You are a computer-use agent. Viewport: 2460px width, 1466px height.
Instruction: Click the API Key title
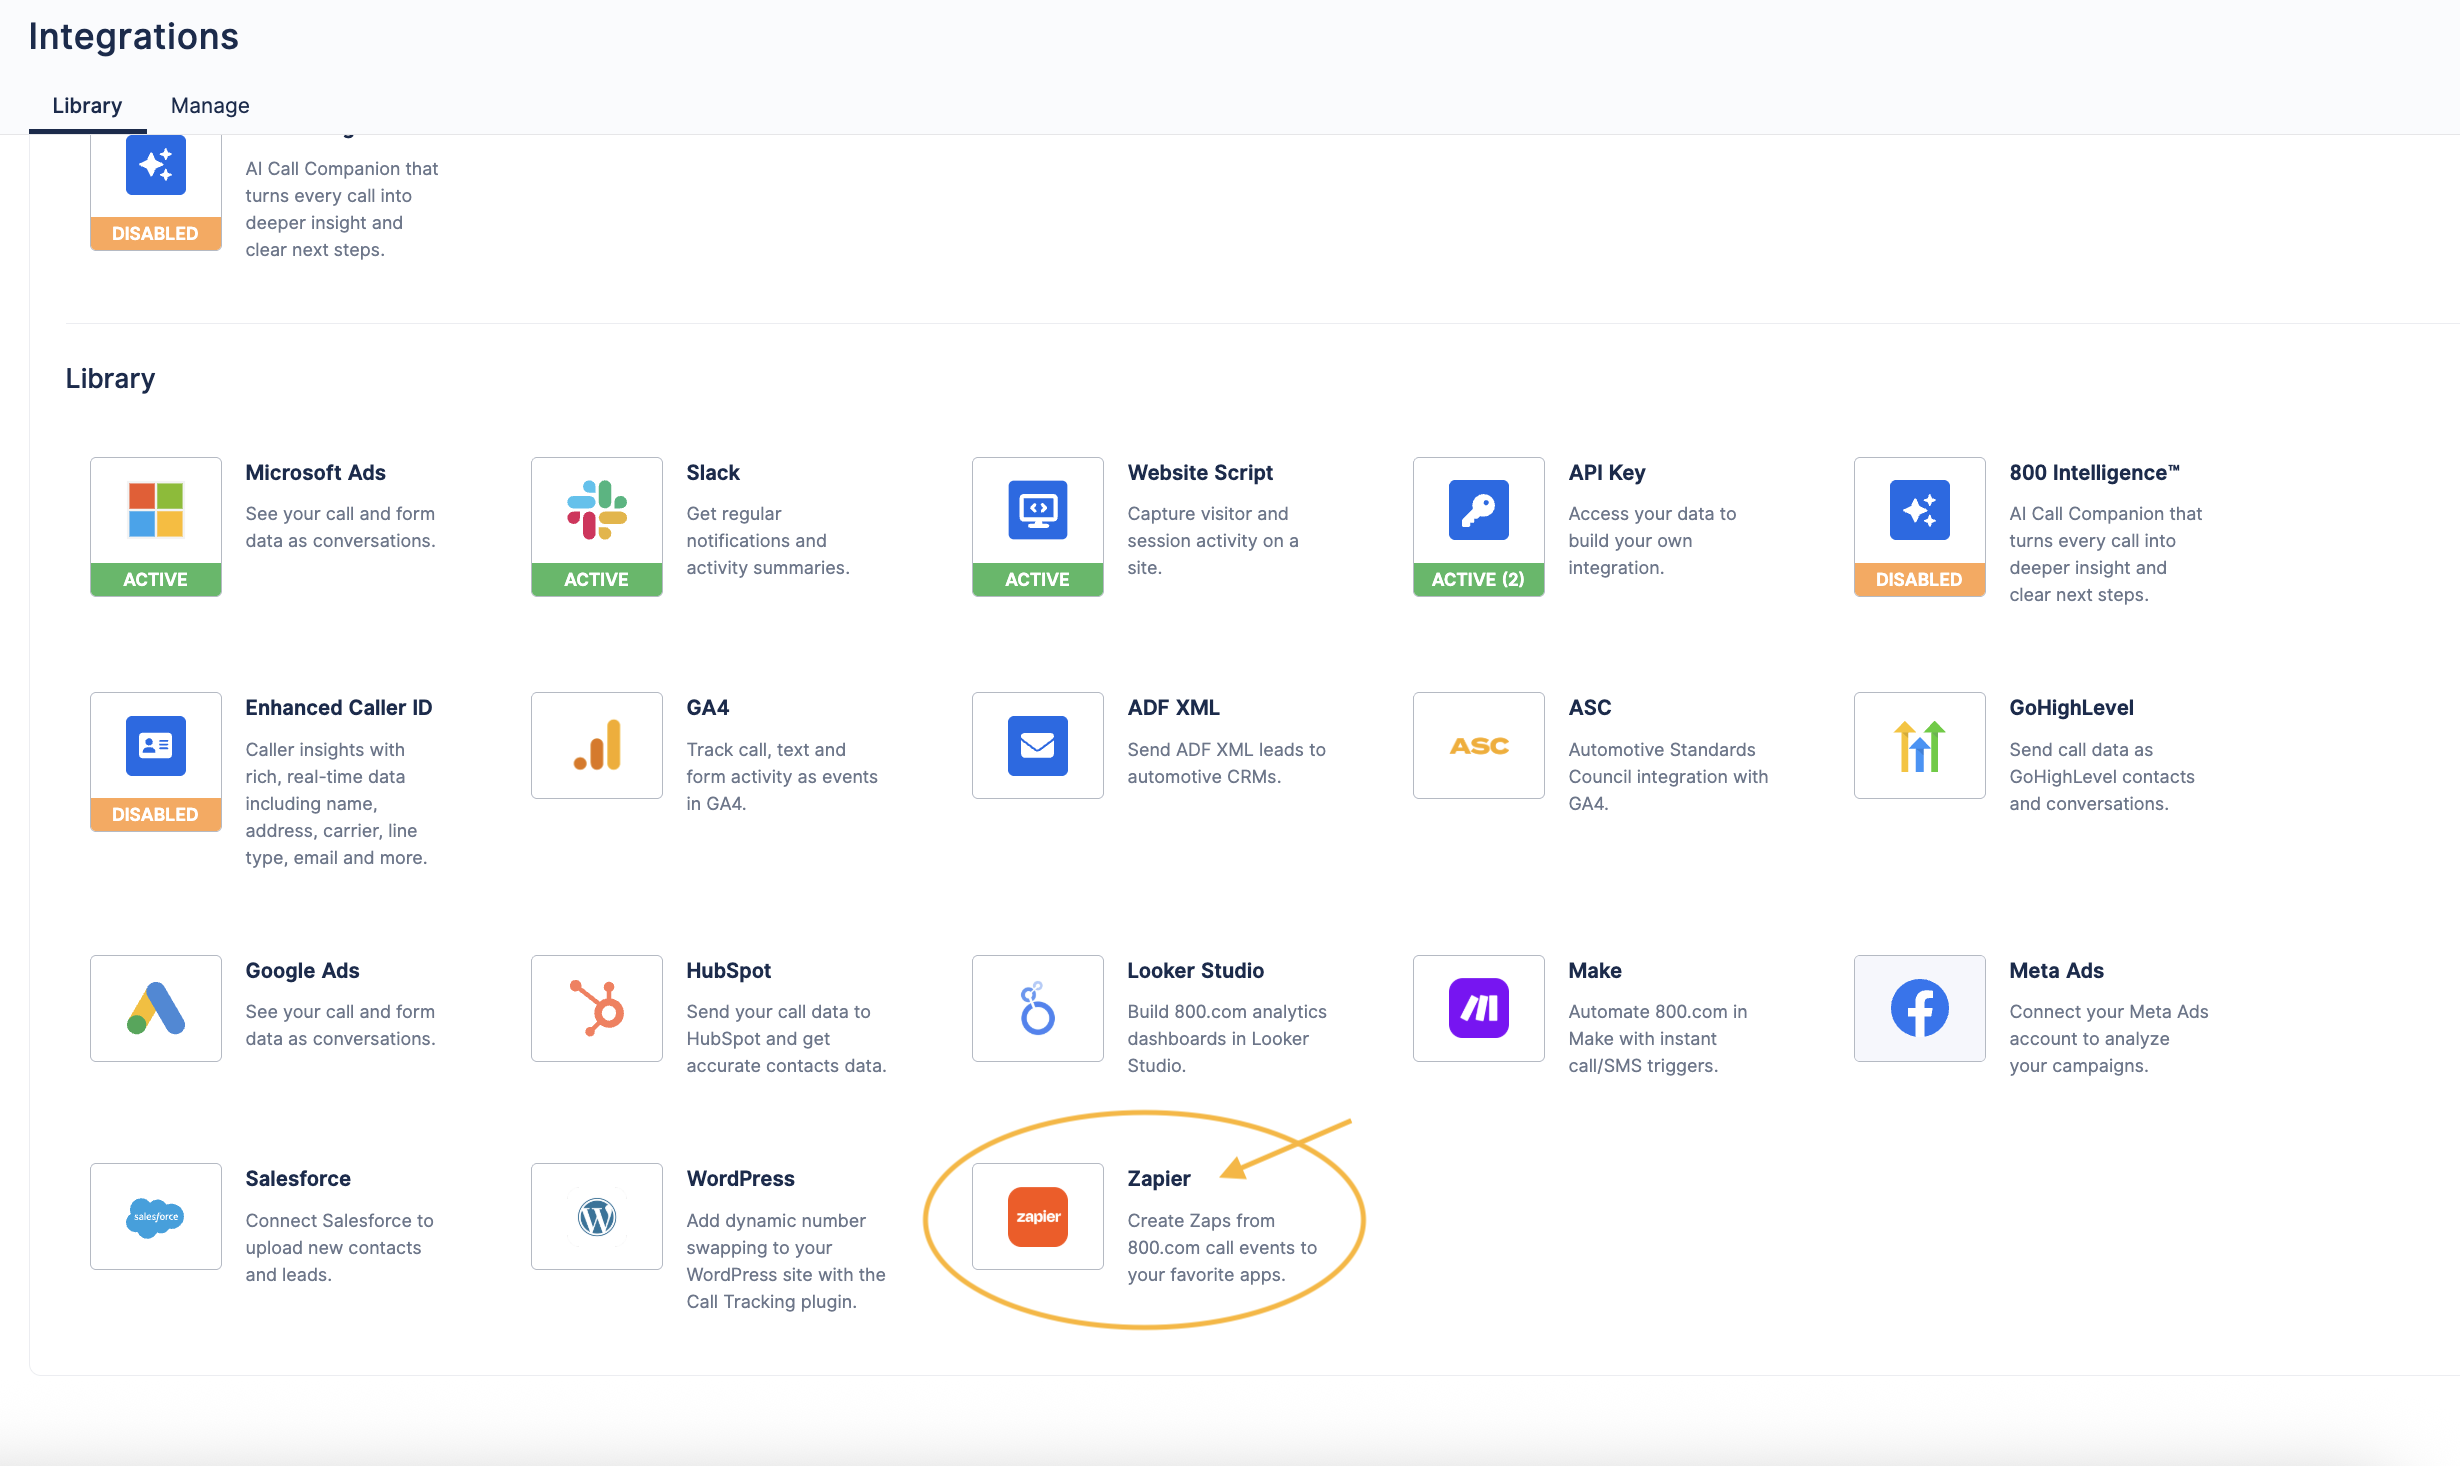[x=1607, y=473]
